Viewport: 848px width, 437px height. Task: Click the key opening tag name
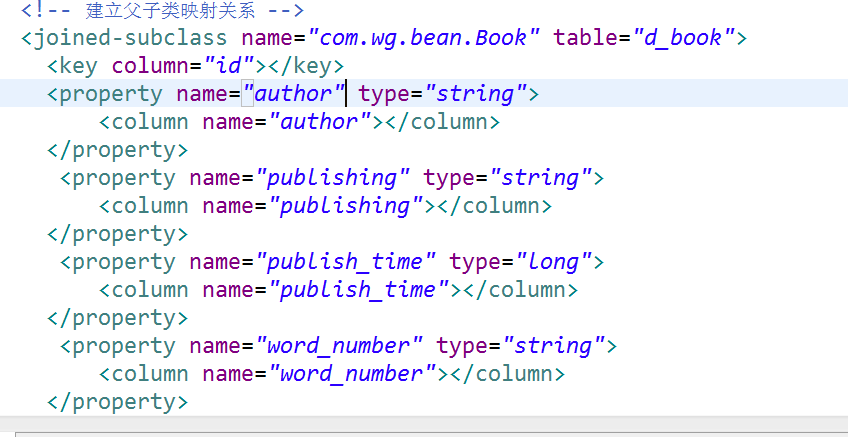[79, 66]
